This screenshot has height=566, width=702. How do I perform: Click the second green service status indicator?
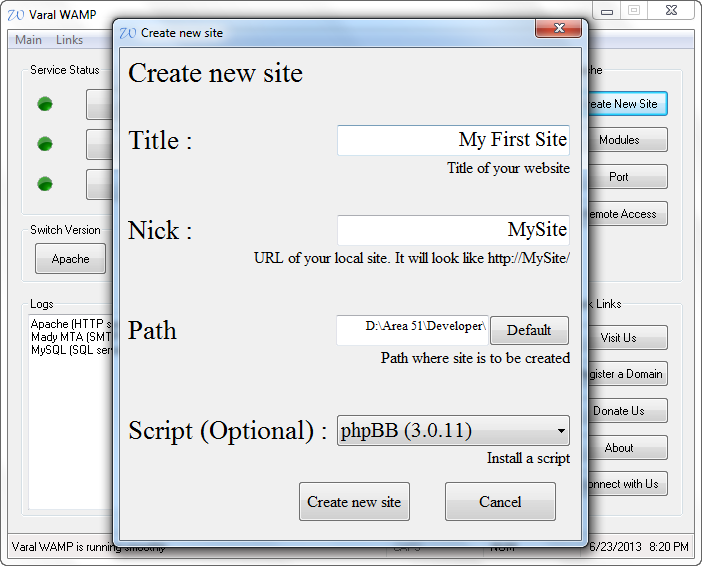click(x=45, y=144)
